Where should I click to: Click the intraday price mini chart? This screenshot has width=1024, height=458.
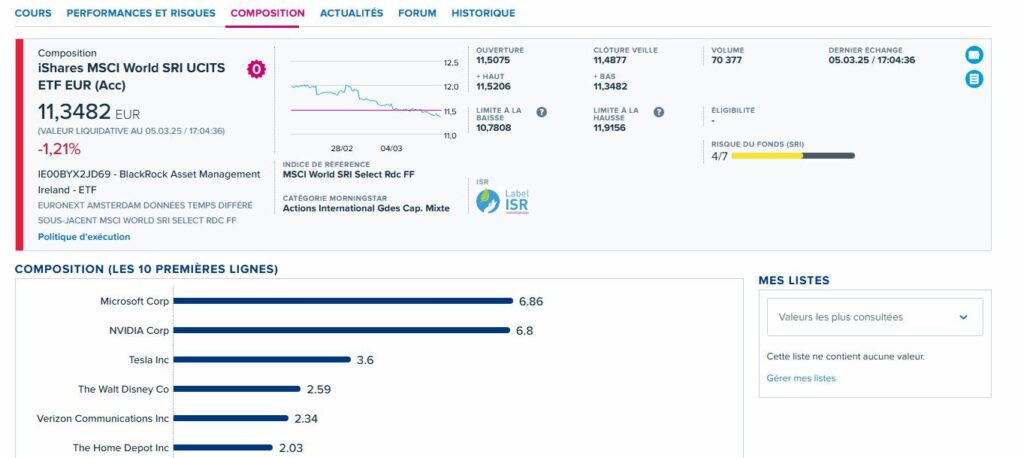tap(365, 98)
